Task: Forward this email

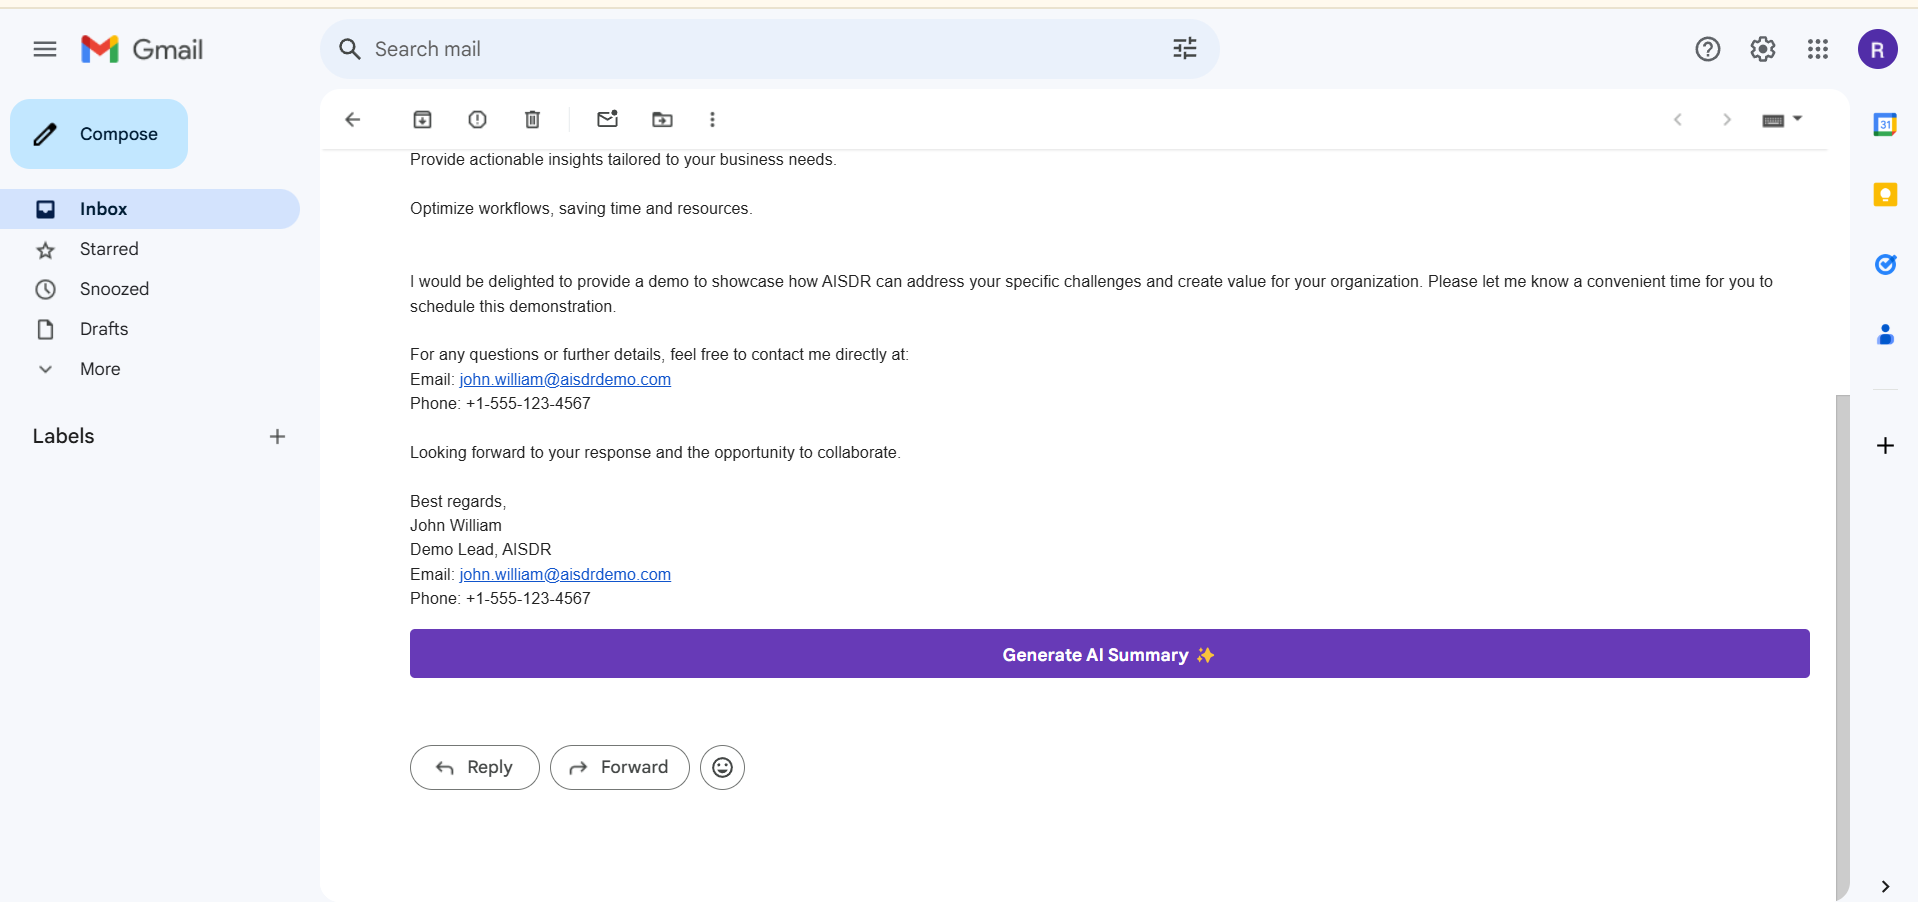Action: pos(620,768)
